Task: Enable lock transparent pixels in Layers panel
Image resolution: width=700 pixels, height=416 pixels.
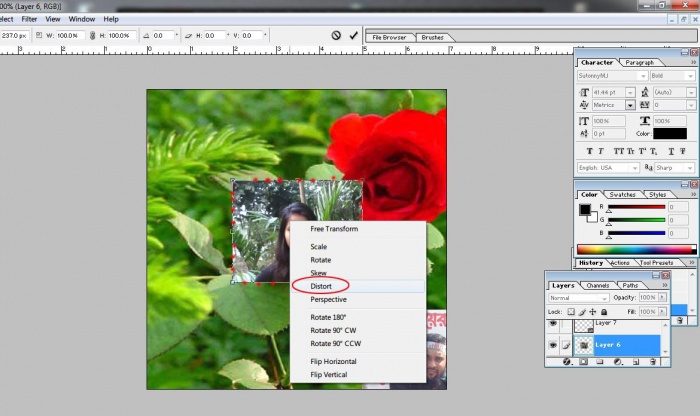Action: pyautogui.click(x=573, y=312)
